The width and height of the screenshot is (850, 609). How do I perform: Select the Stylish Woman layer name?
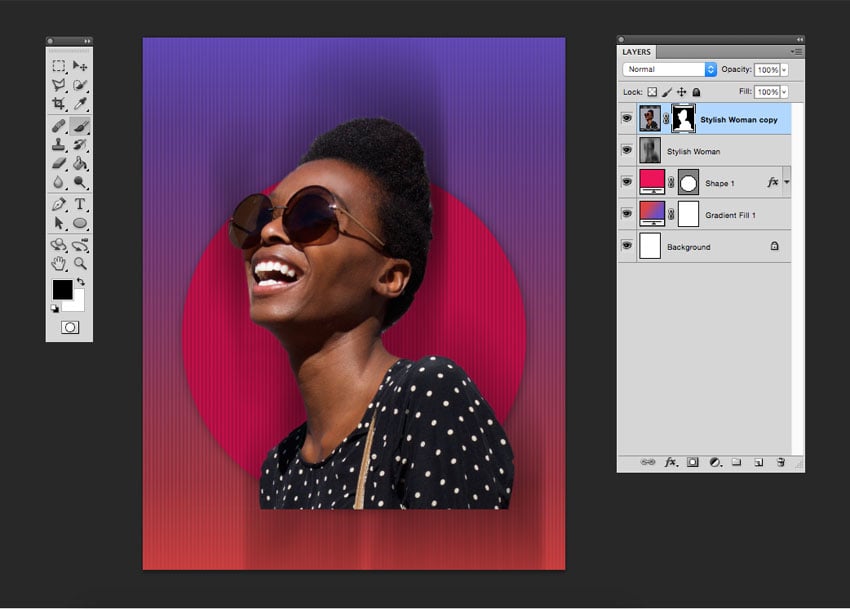[693, 152]
